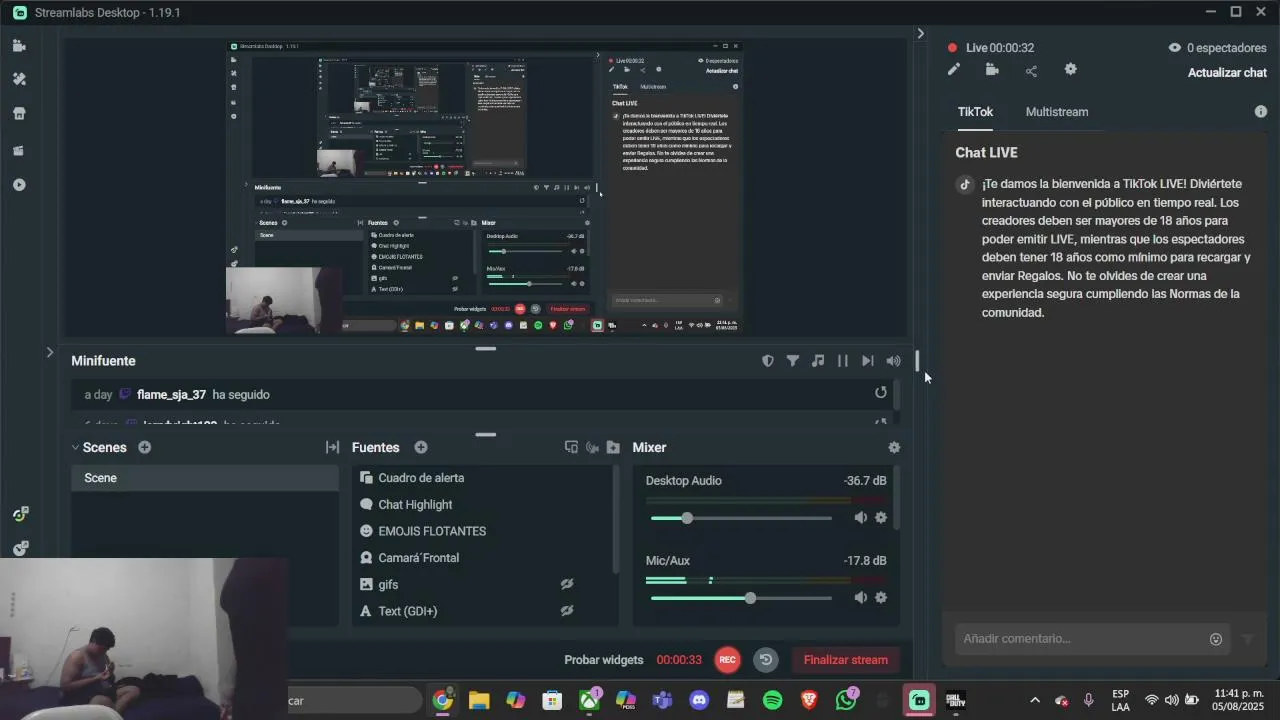The image size is (1280, 720).
Task: Pause the Minifuente alert queue
Action: [843, 361]
